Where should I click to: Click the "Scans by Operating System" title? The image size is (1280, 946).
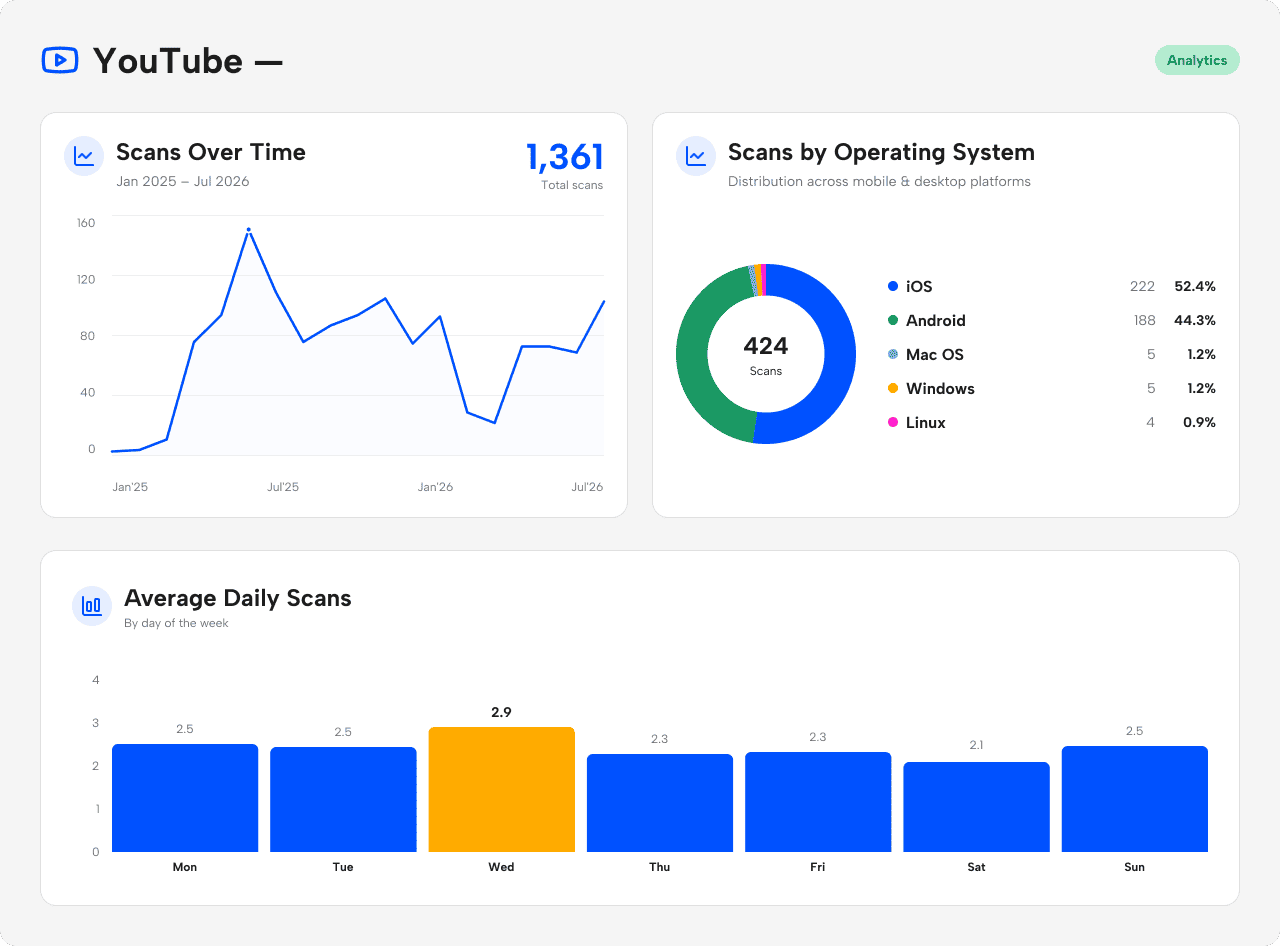pyautogui.click(x=881, y=152)
